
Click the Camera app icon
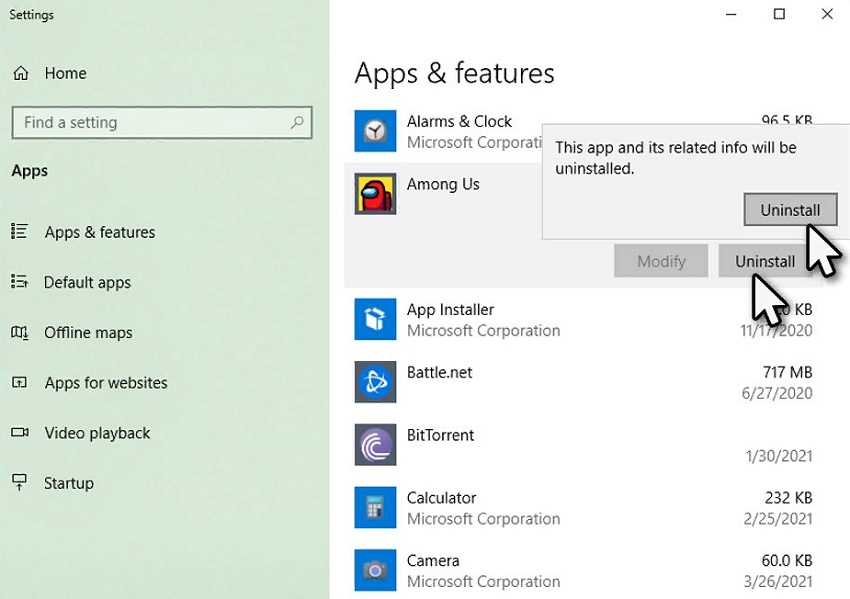[x=375, y=570]
